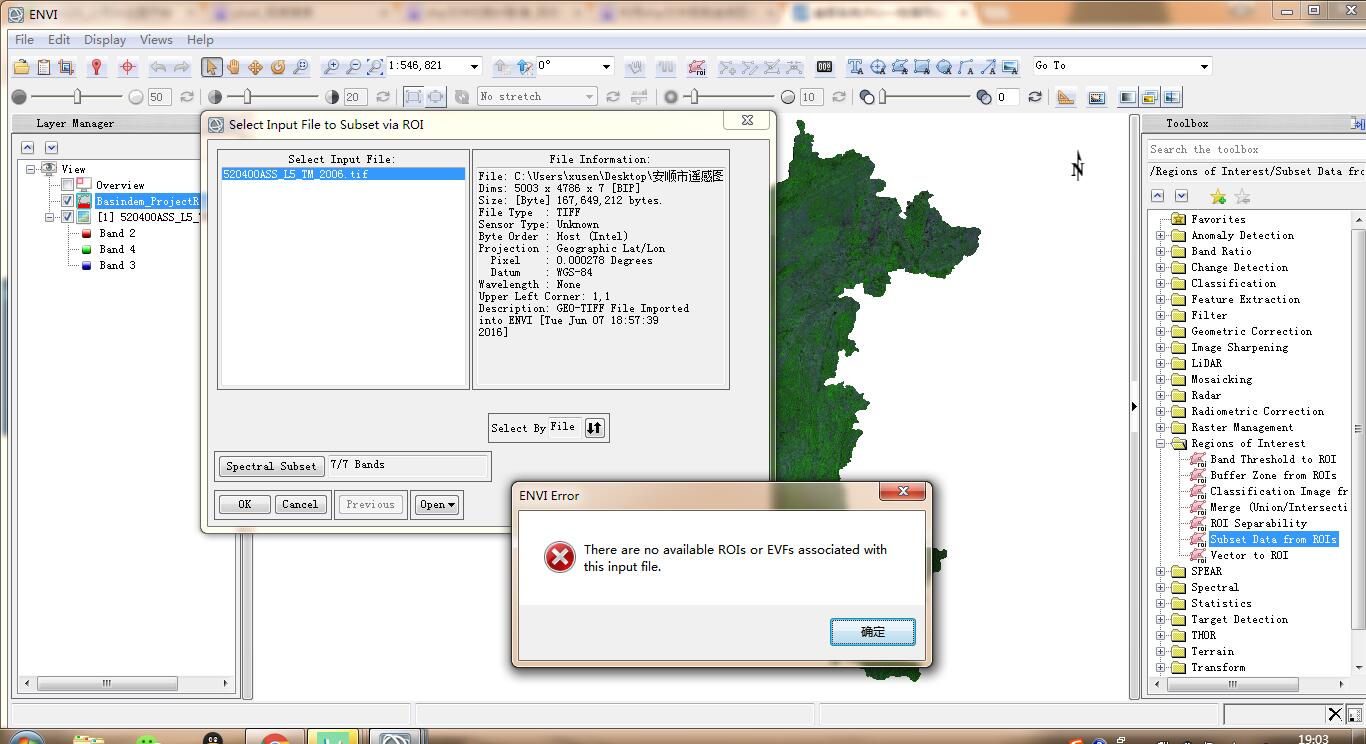Open the Open dropdown in subset dialog
Image resolution: width=1366 pixels, height=744 pixels.
click(x=437, y=505)
